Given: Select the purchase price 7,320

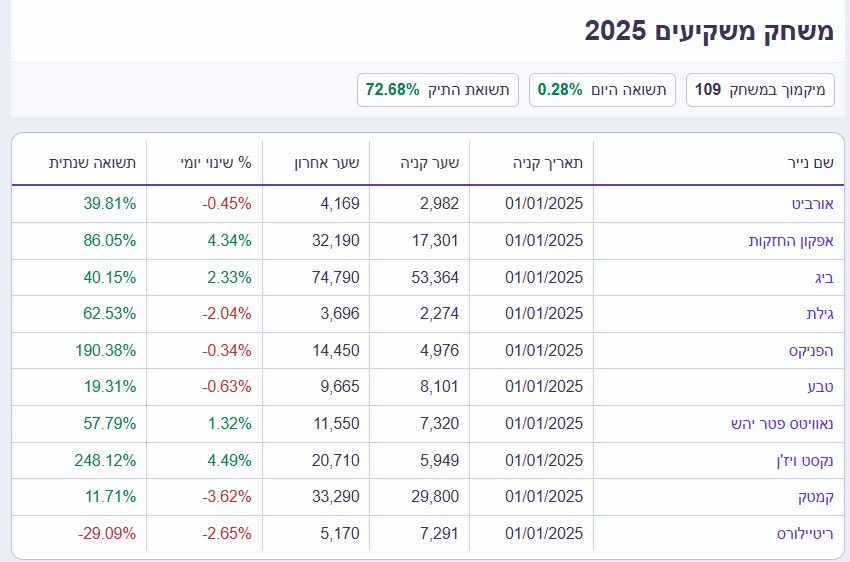Looking at the screenshot, I should (x=439, y=423).
